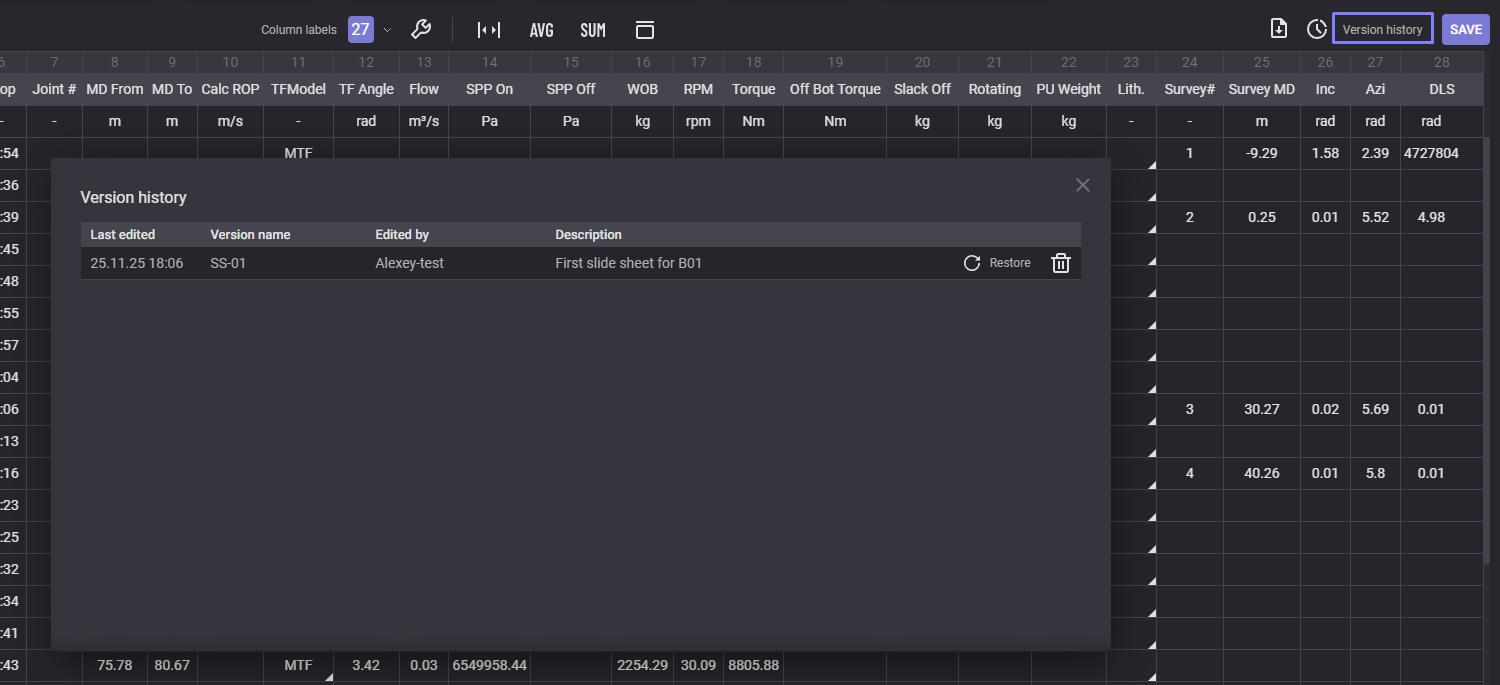Sort by Last edited column header
The width and height of the screenshot is (1500, 685).
coord(123,235)
